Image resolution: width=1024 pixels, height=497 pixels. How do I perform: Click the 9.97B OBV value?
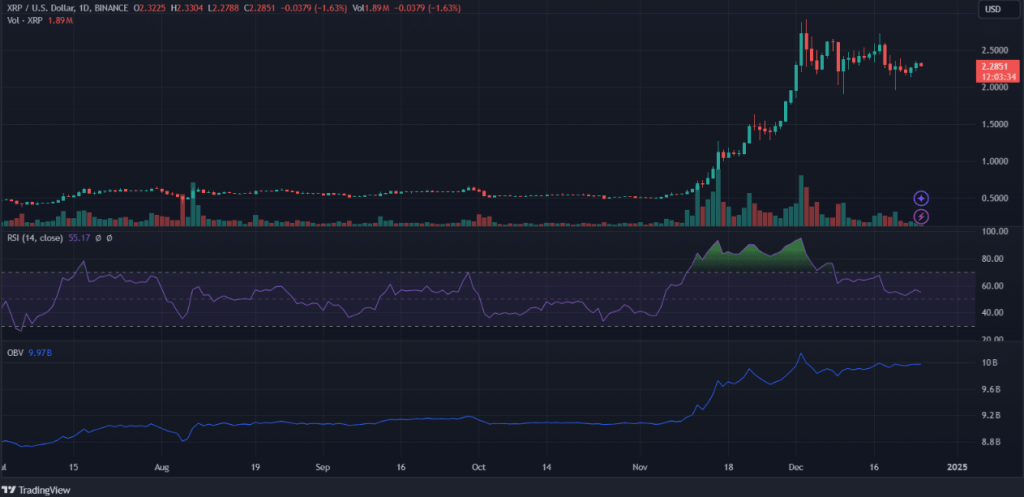39,353
